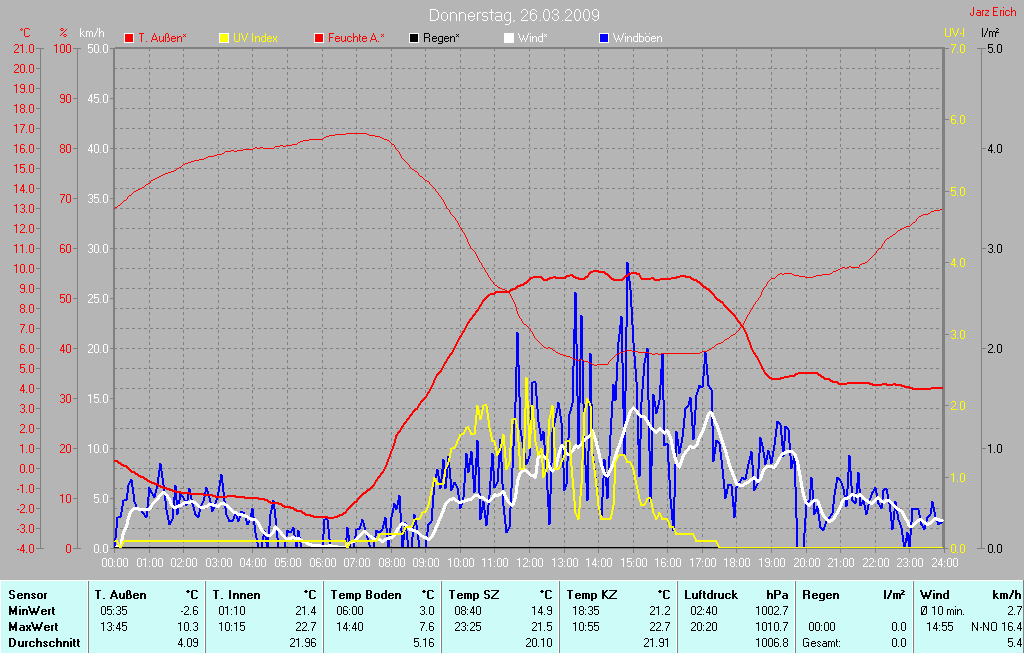
Task: Click the Regen column header in table
Action: (821, 595)
